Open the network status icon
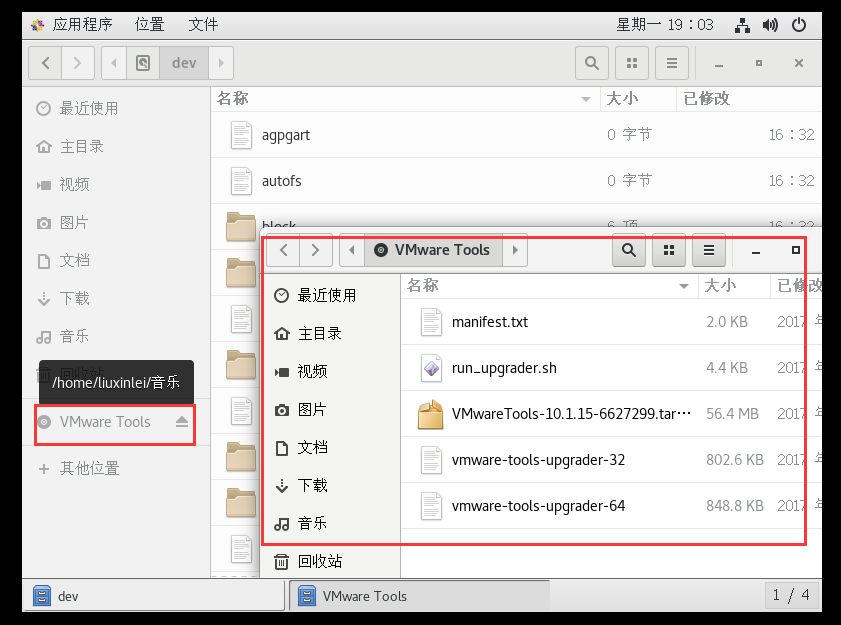Image resolution: width=841 pixels, height=625 pixels. [742, 25]
